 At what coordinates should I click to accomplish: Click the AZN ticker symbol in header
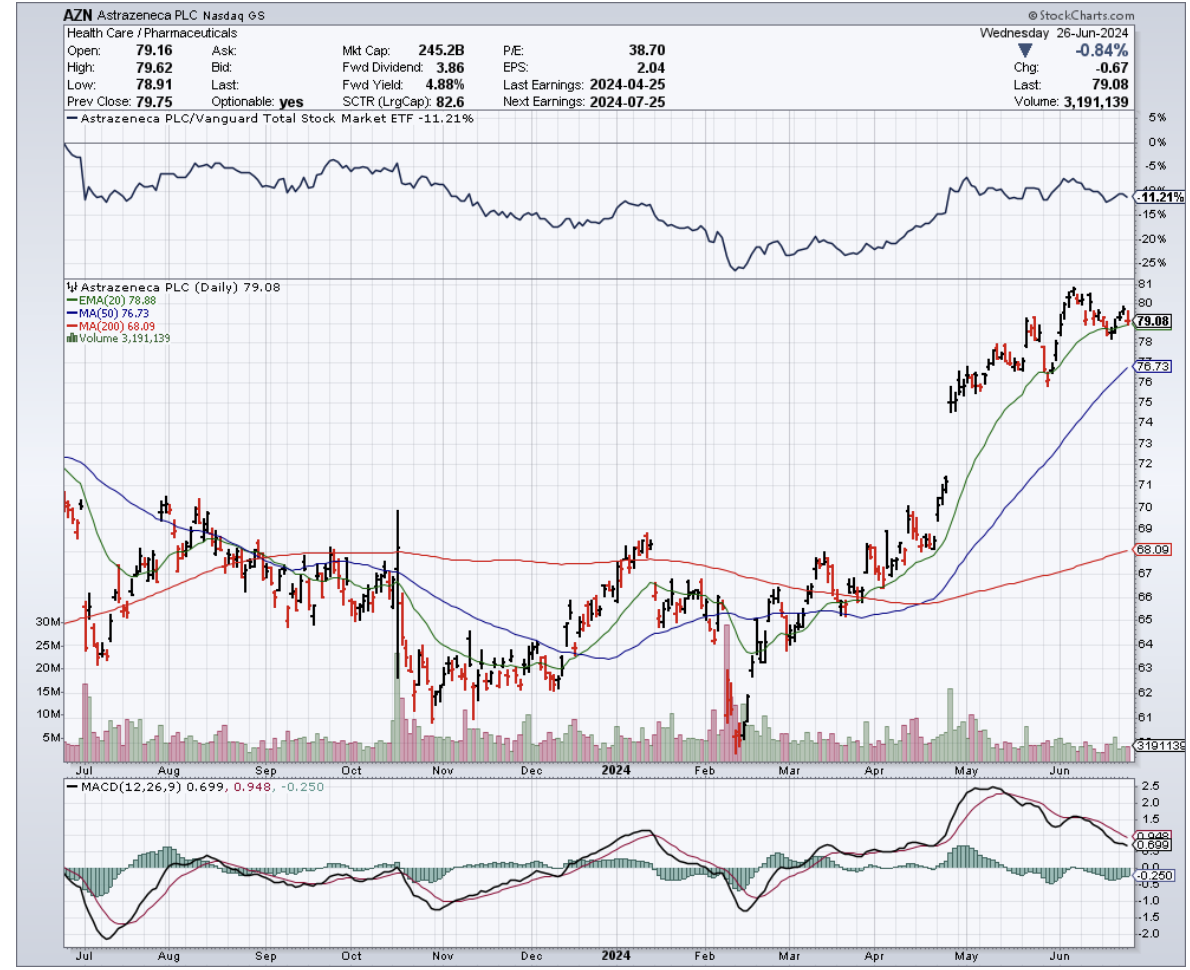pyautogui.click(x=80, y=16)
